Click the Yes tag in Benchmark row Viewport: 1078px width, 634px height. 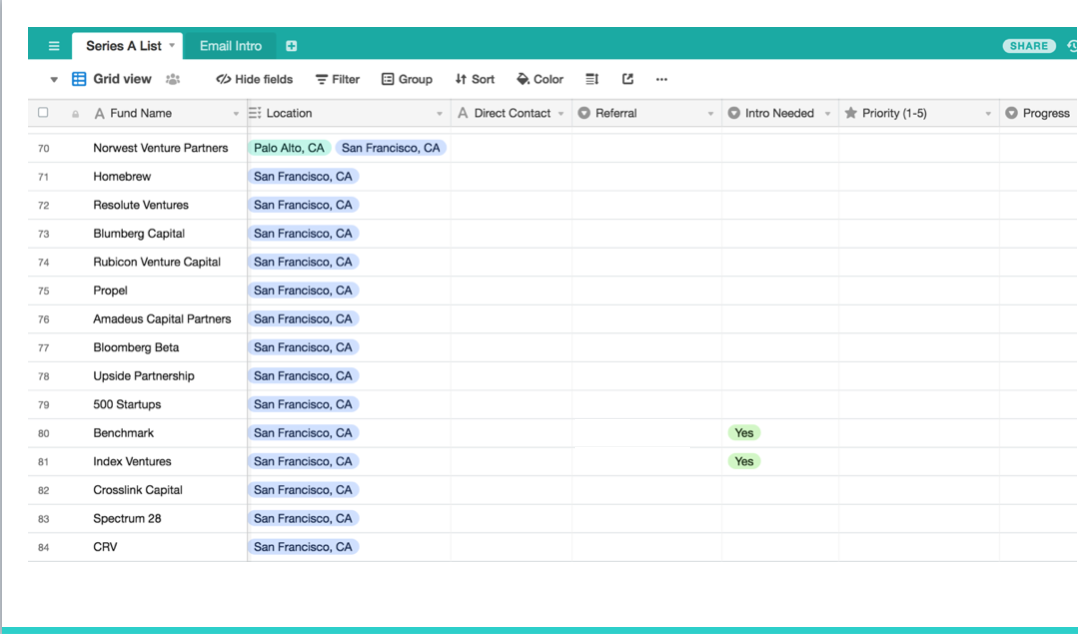[744, 433]
